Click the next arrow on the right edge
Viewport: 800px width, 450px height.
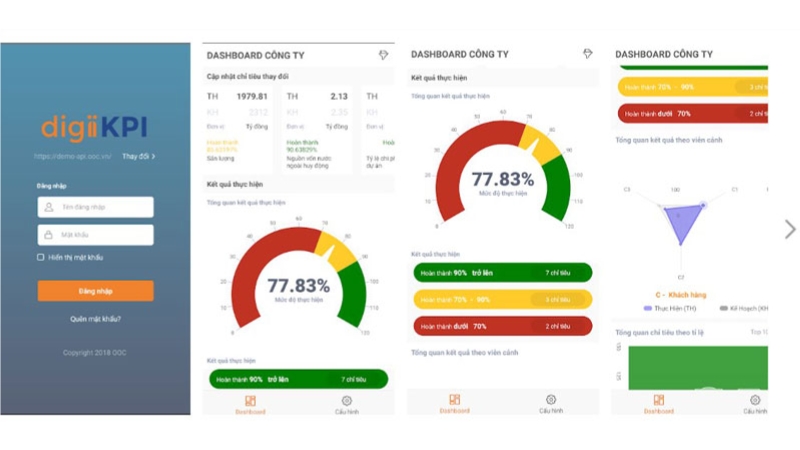[x=789, y=229]
